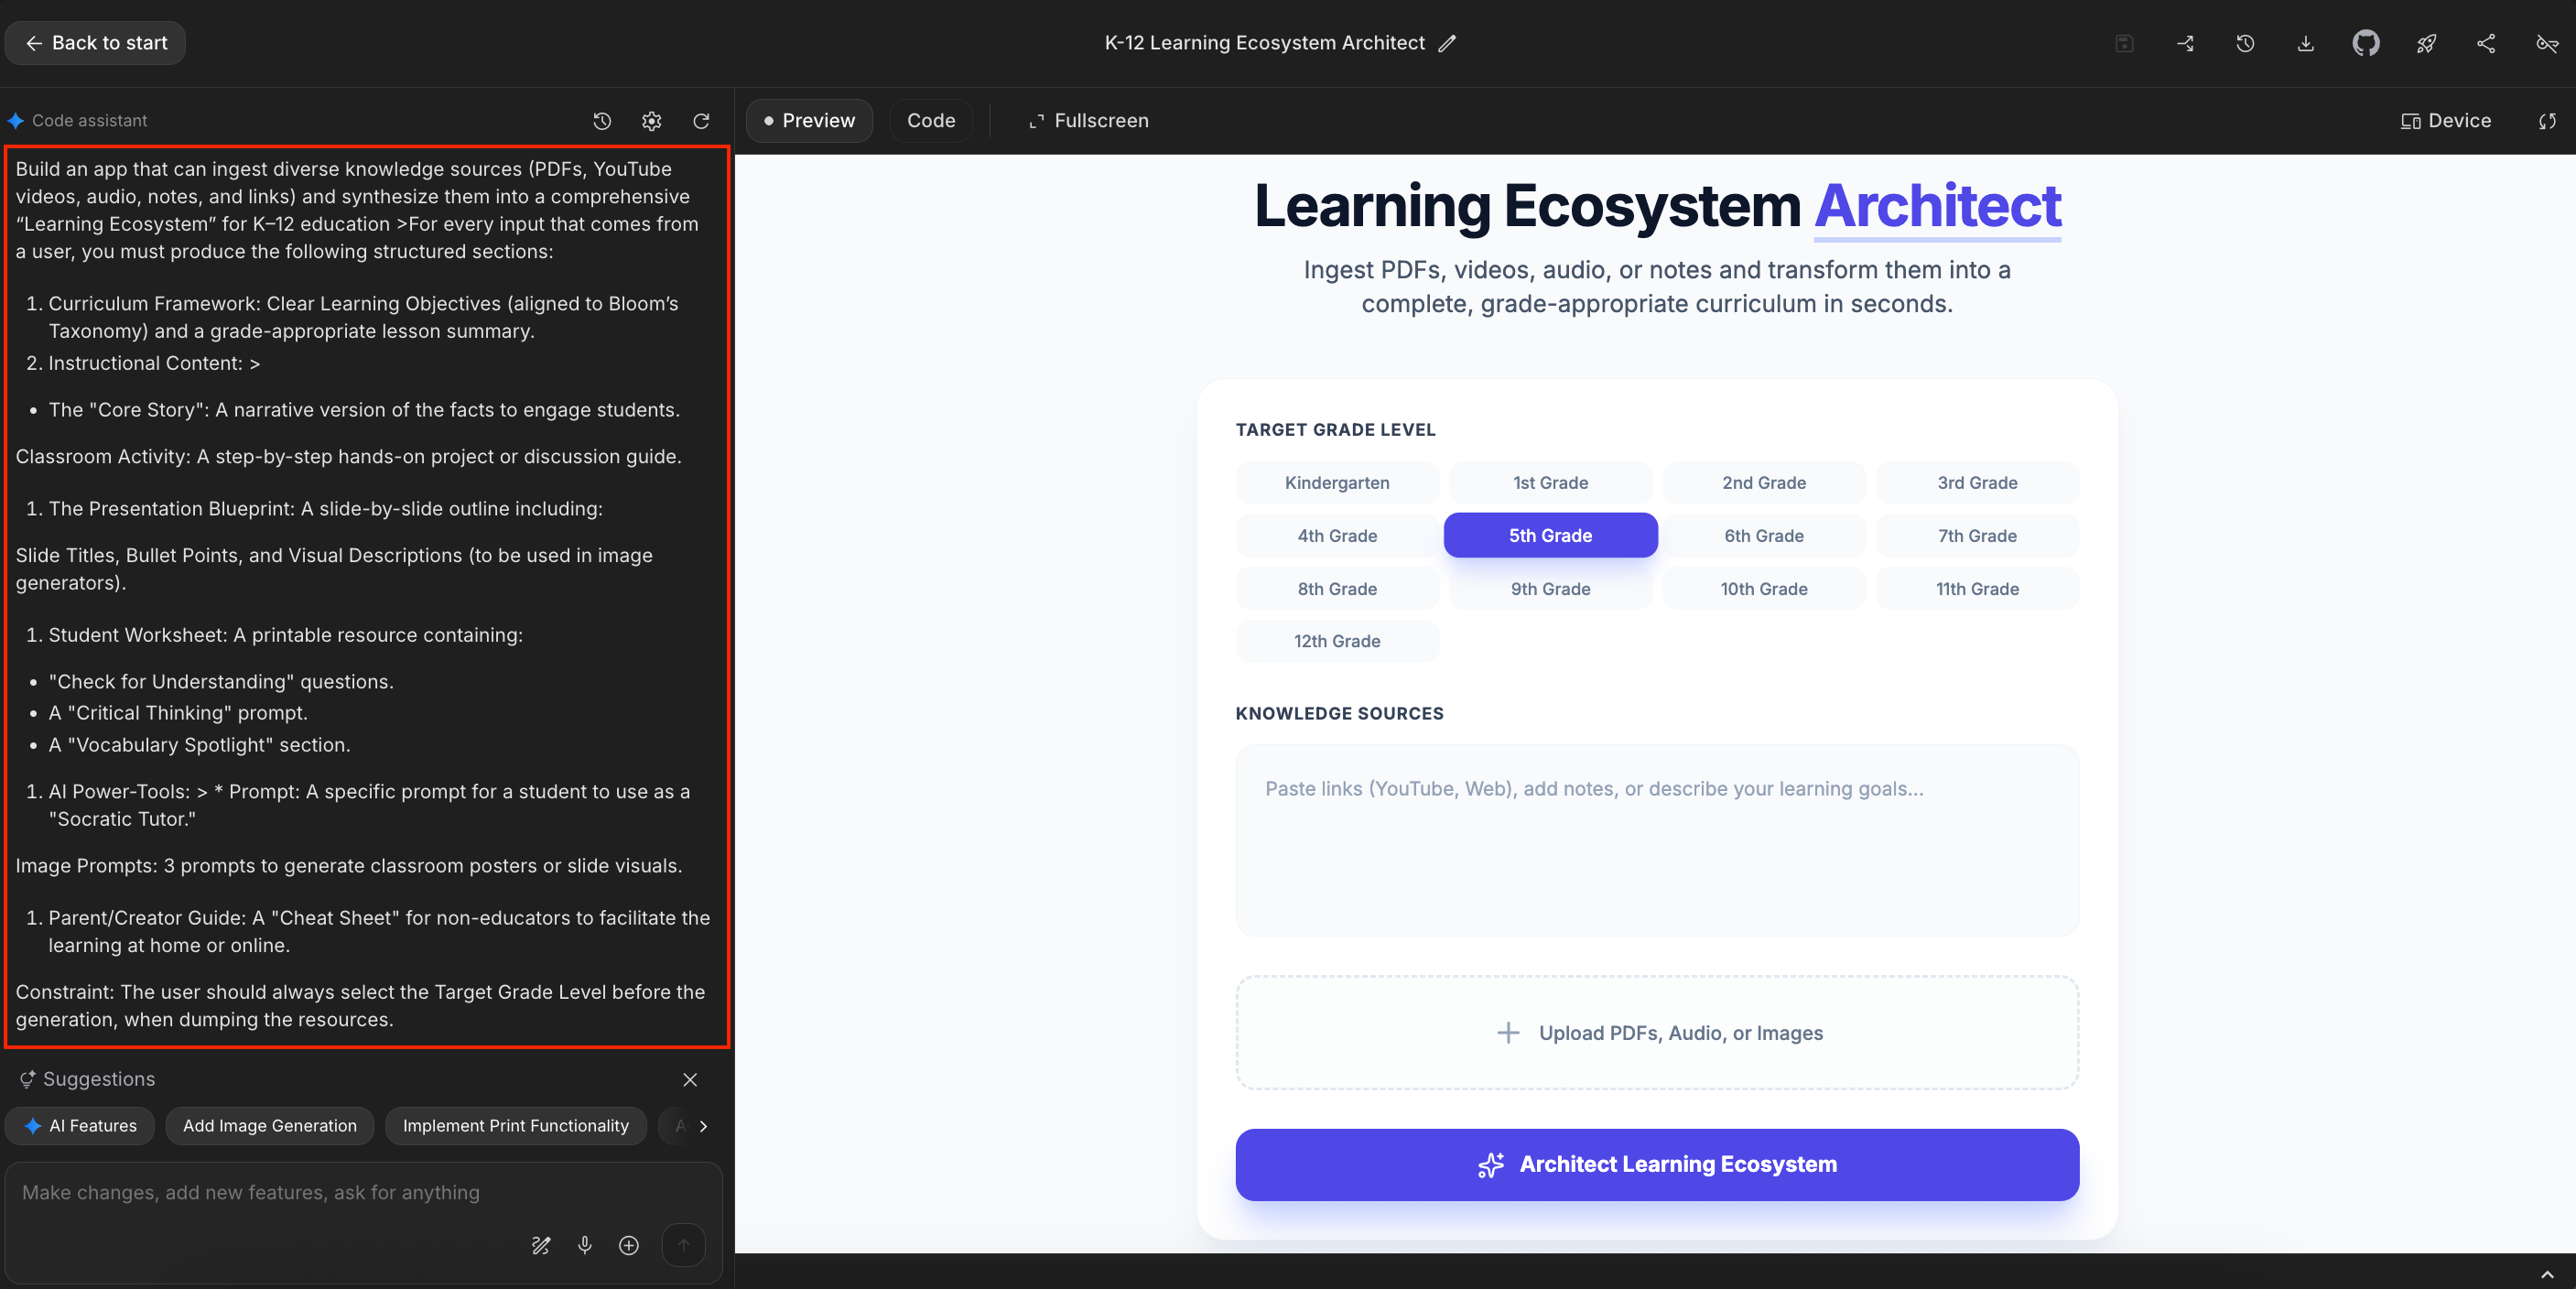Image resolution: width=2576 pixels, height=1289 pixels.
Task: Click the GitHub icon in top bar
Action: (x=2365, y=43)
